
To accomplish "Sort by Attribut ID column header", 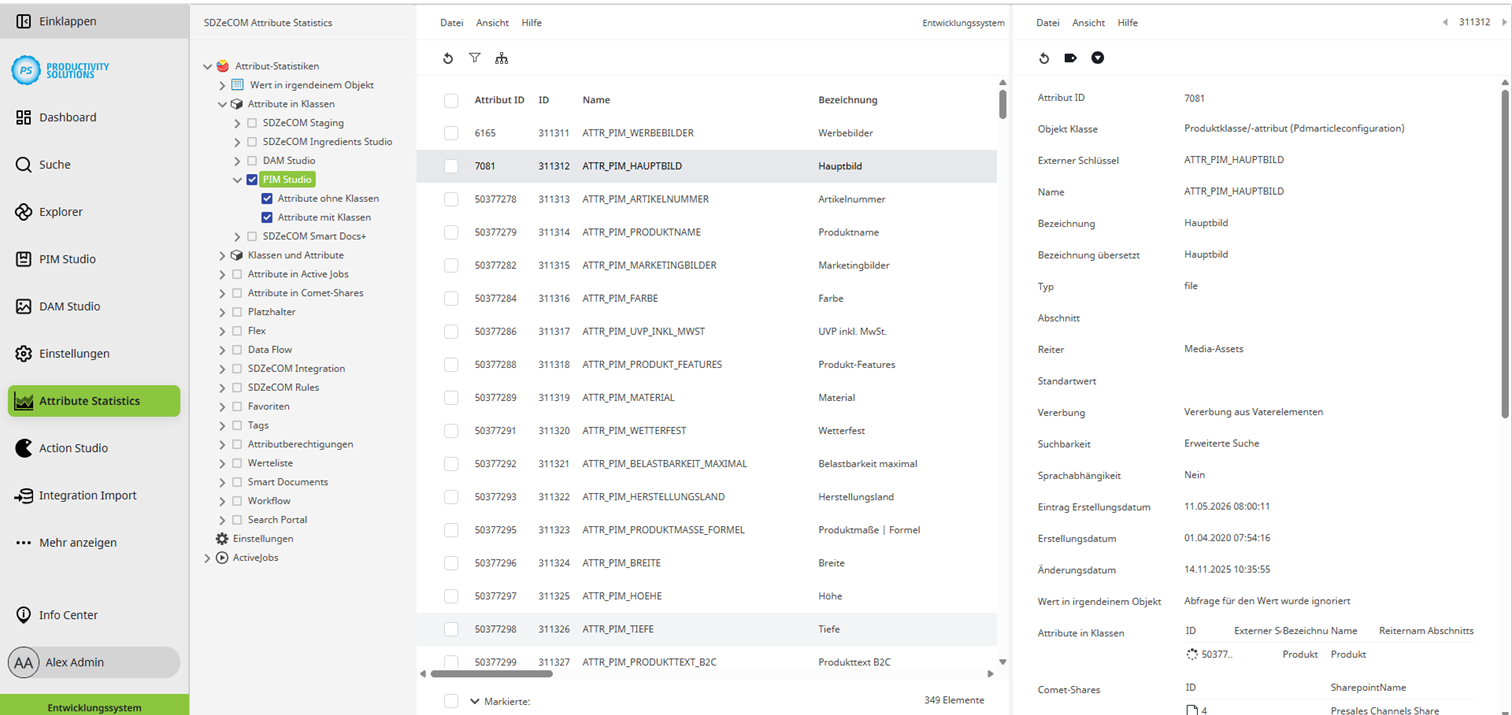I will (x=499, y=100).
